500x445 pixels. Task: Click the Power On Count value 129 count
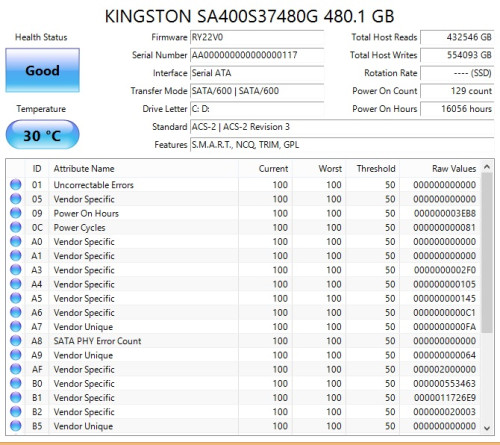pyautogui.click(x=457, y=91)
